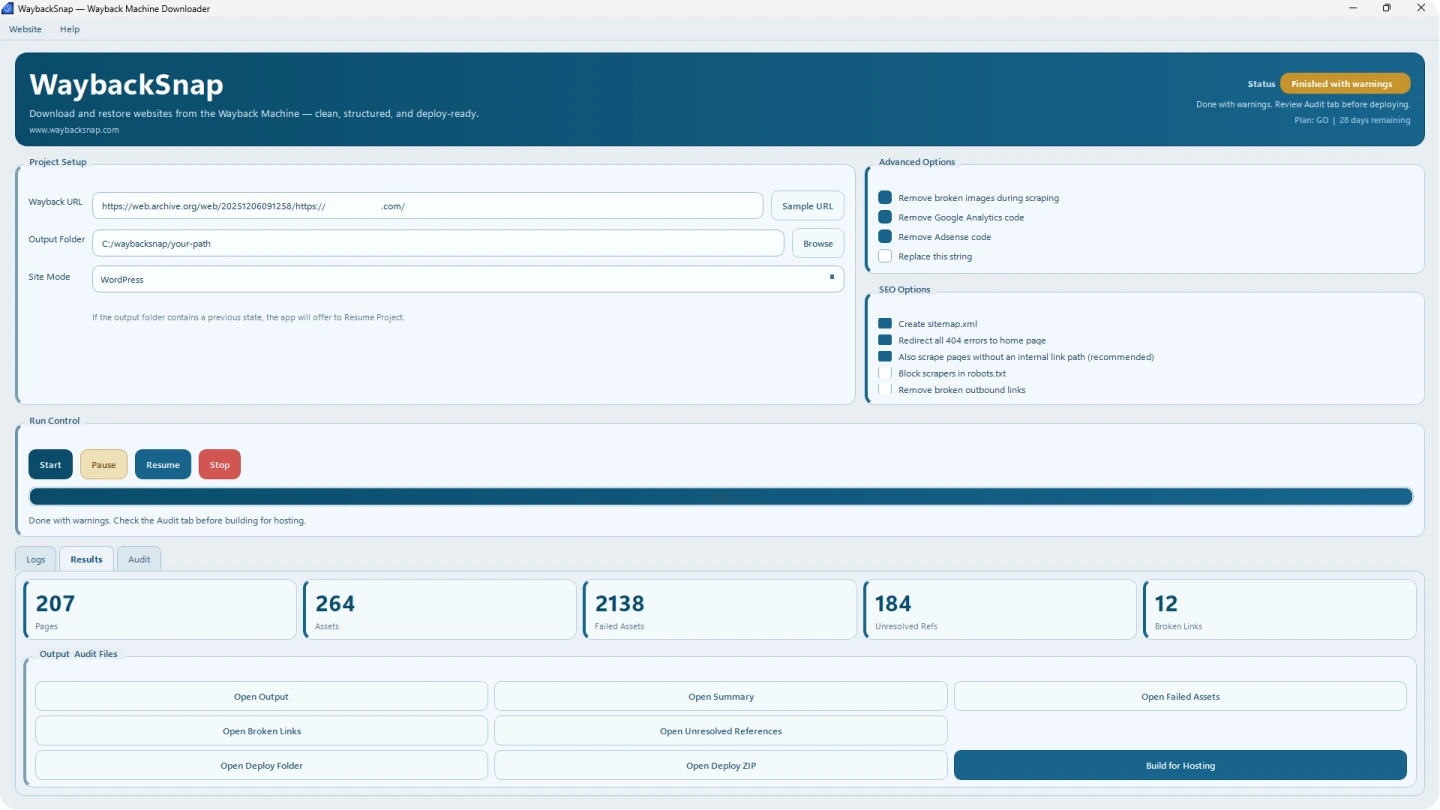Click the Build for Hosting button

(x=1180, y=766)
